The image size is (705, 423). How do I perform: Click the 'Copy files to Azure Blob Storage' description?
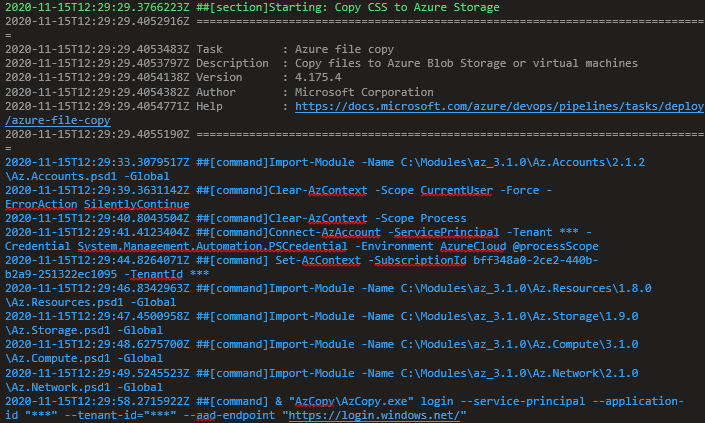tap(466, 63)
